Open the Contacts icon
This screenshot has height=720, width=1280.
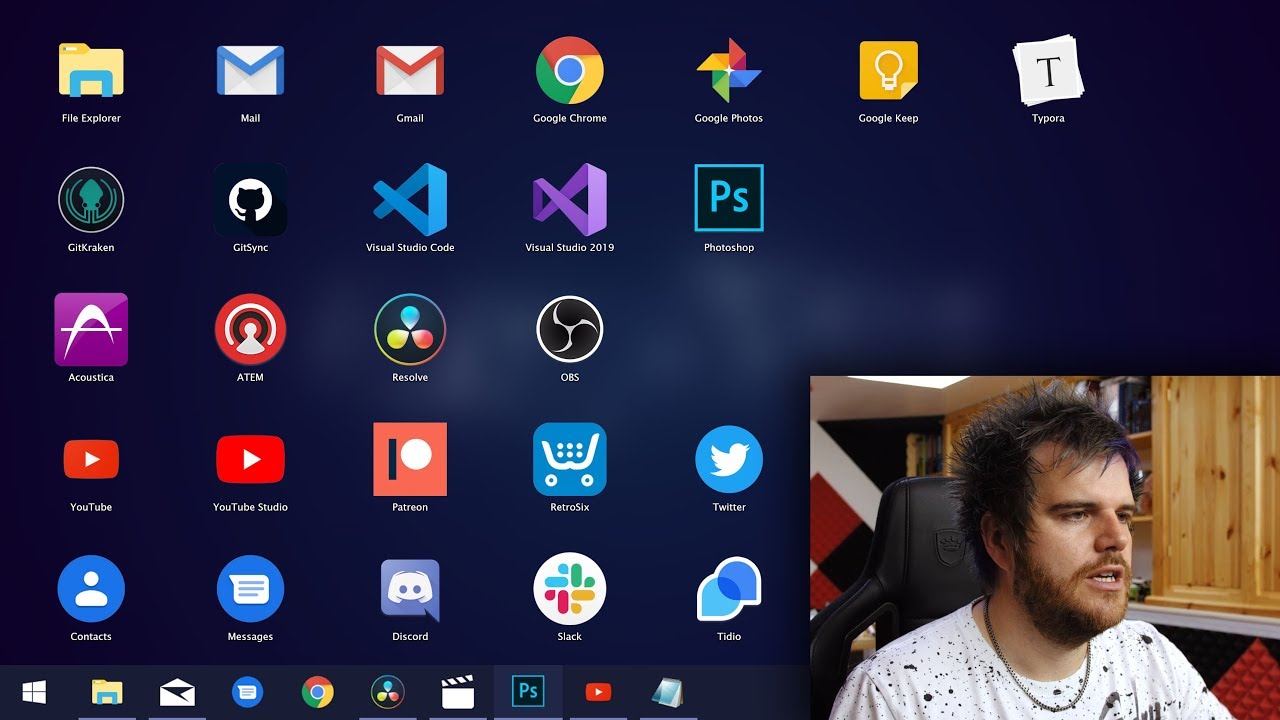click(91, 589)
